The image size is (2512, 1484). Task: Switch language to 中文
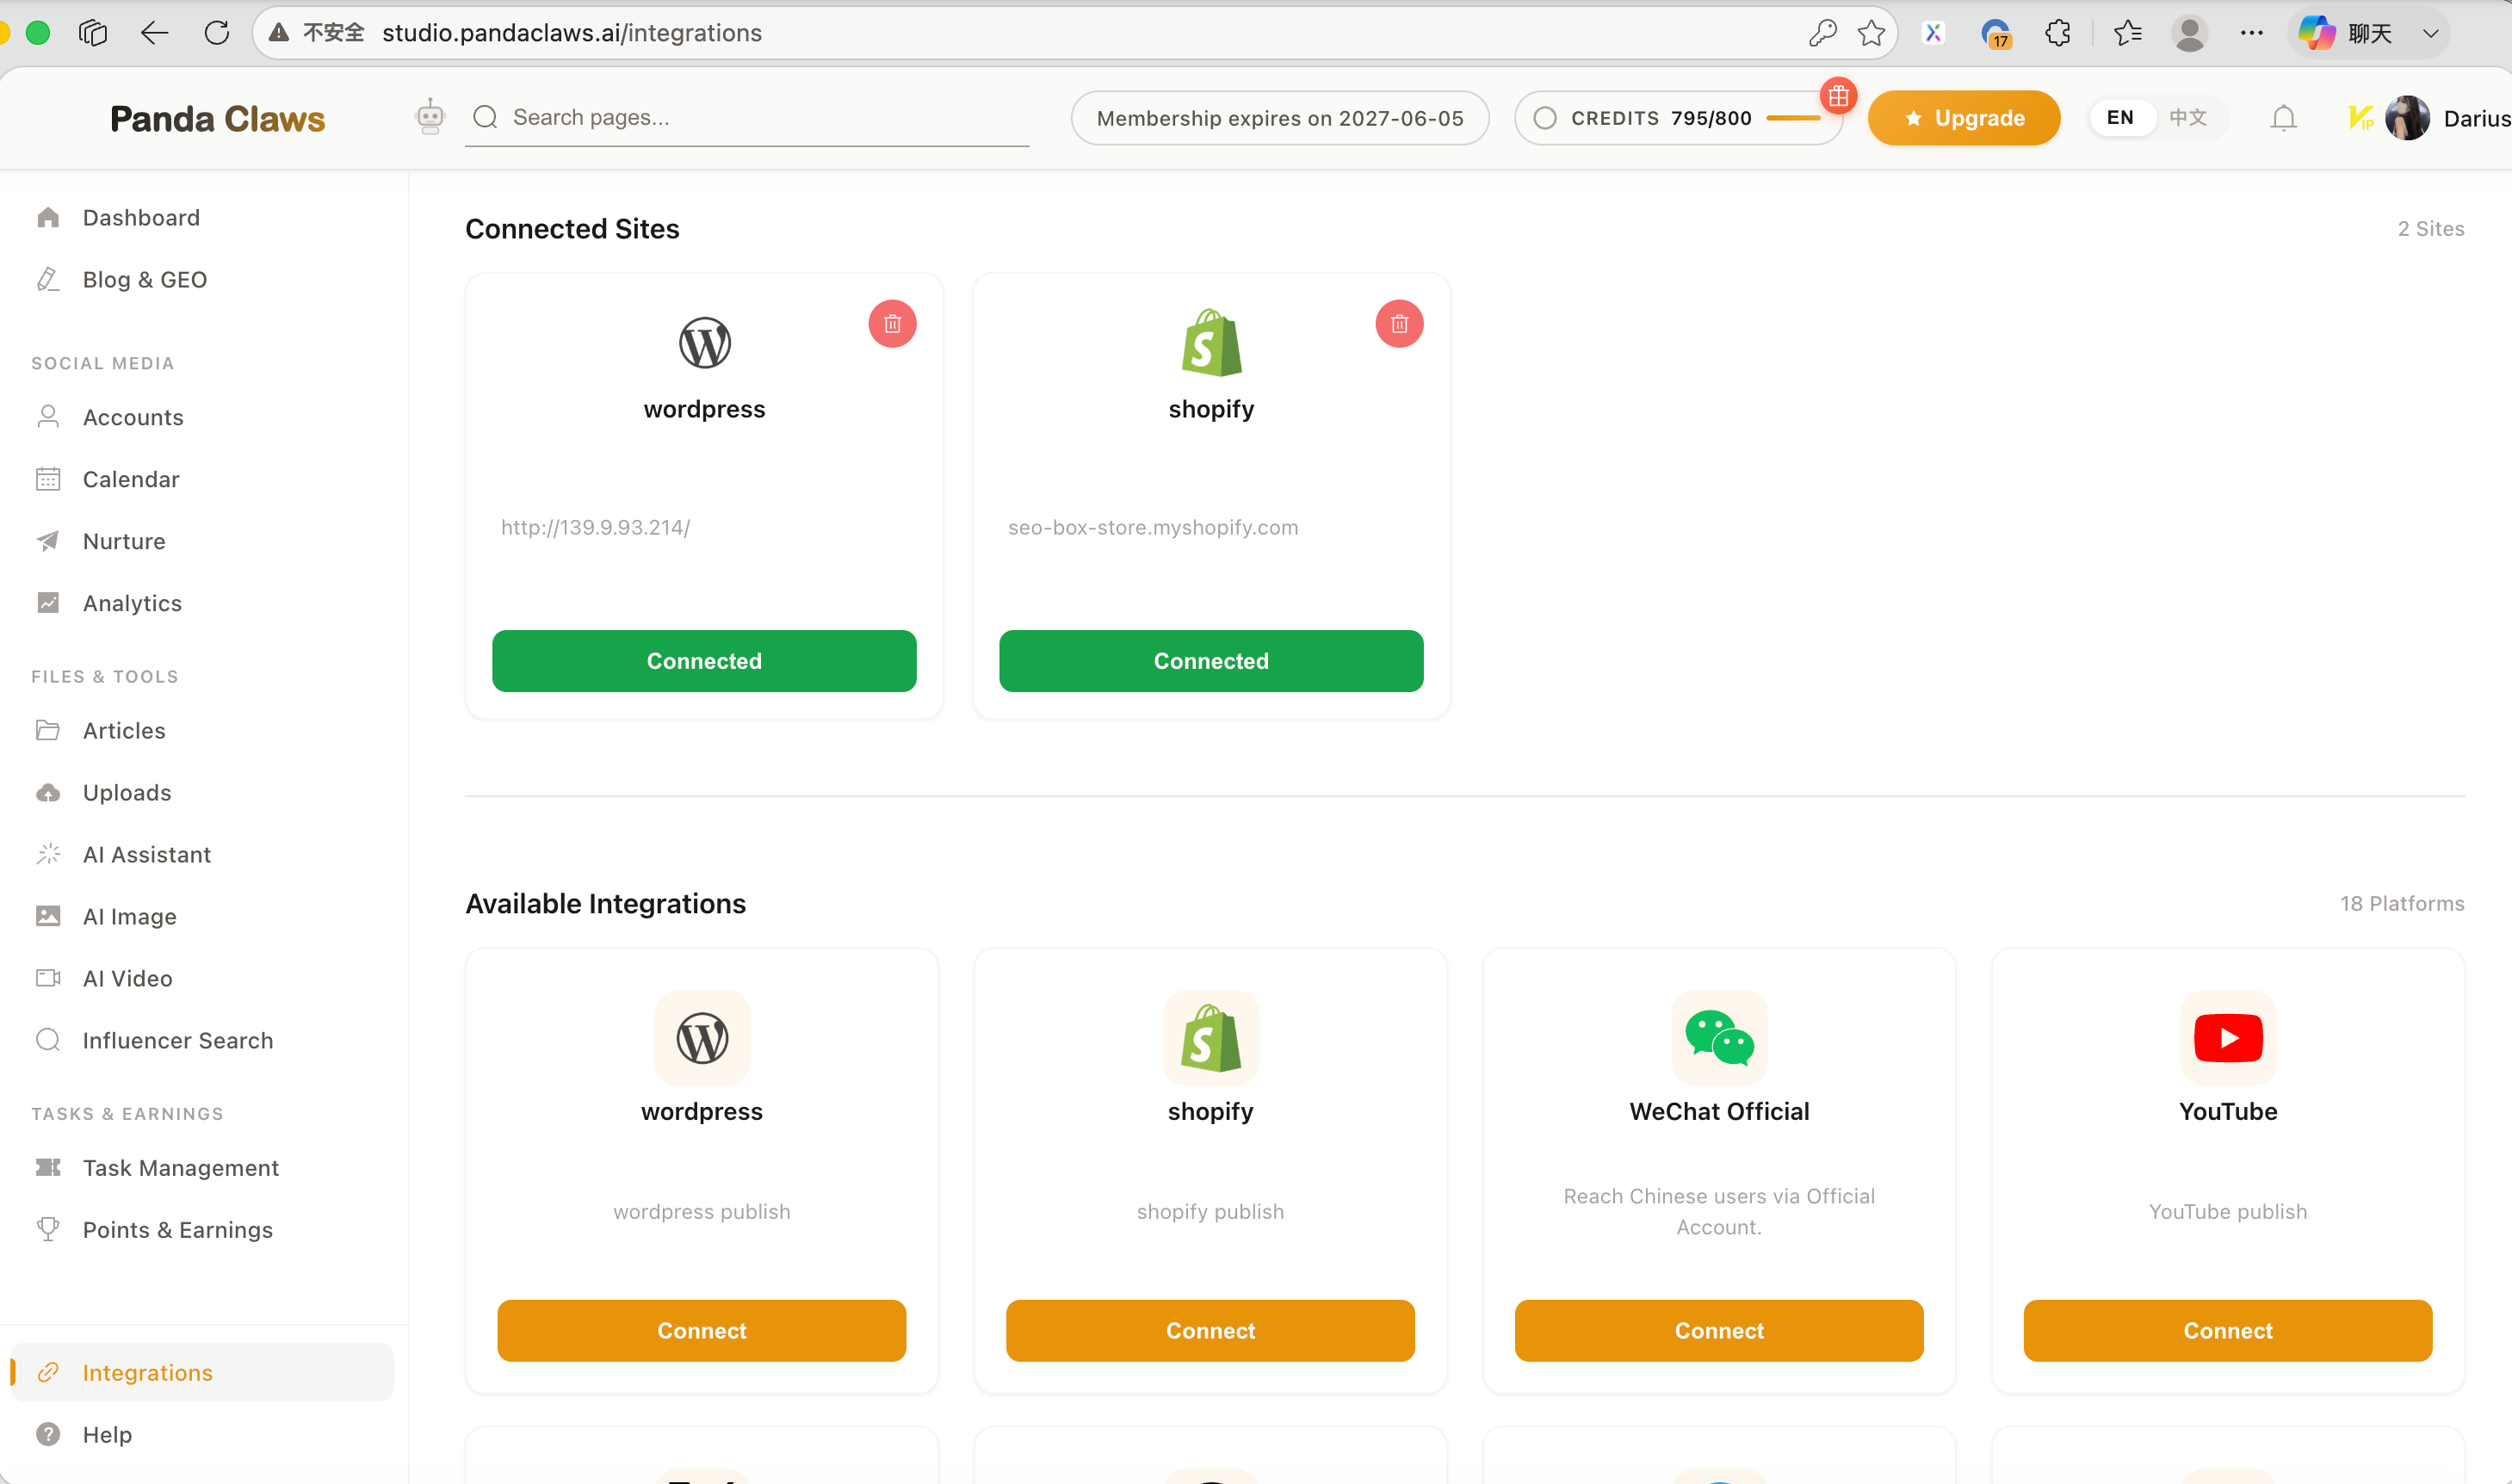(2187, 118)
